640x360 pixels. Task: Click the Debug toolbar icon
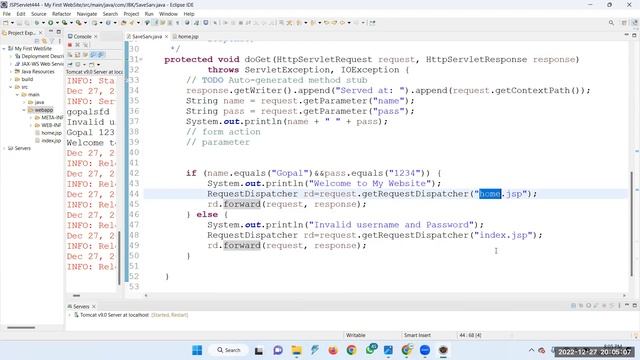coord(37,23)
